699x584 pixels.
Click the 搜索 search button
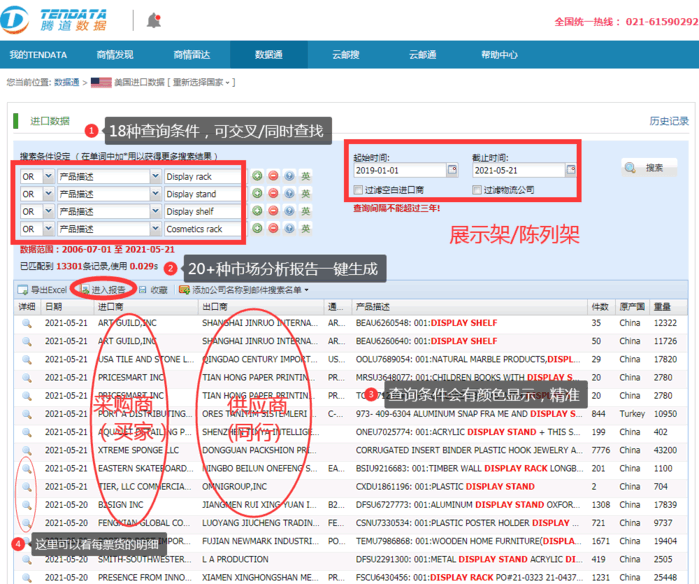650,168
